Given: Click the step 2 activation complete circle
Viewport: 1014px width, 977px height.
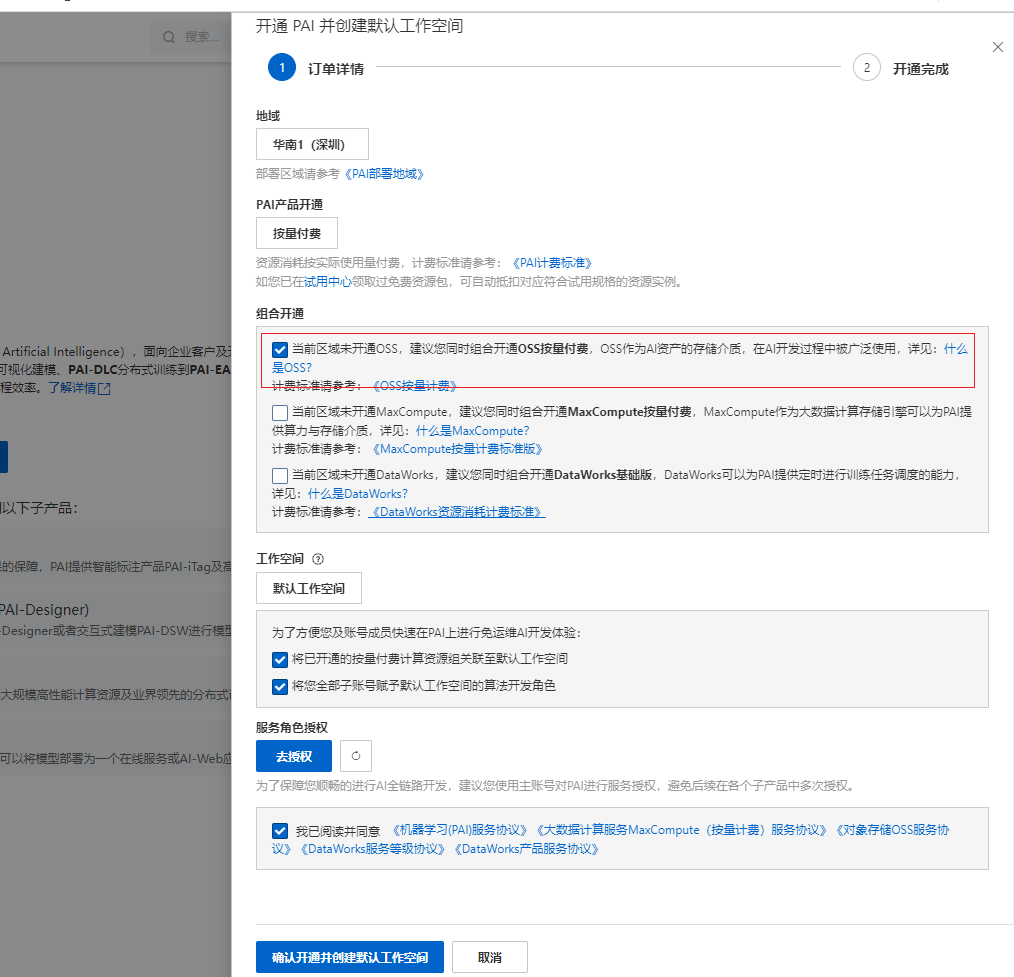Looking at the screenshot, I should 866,68.
